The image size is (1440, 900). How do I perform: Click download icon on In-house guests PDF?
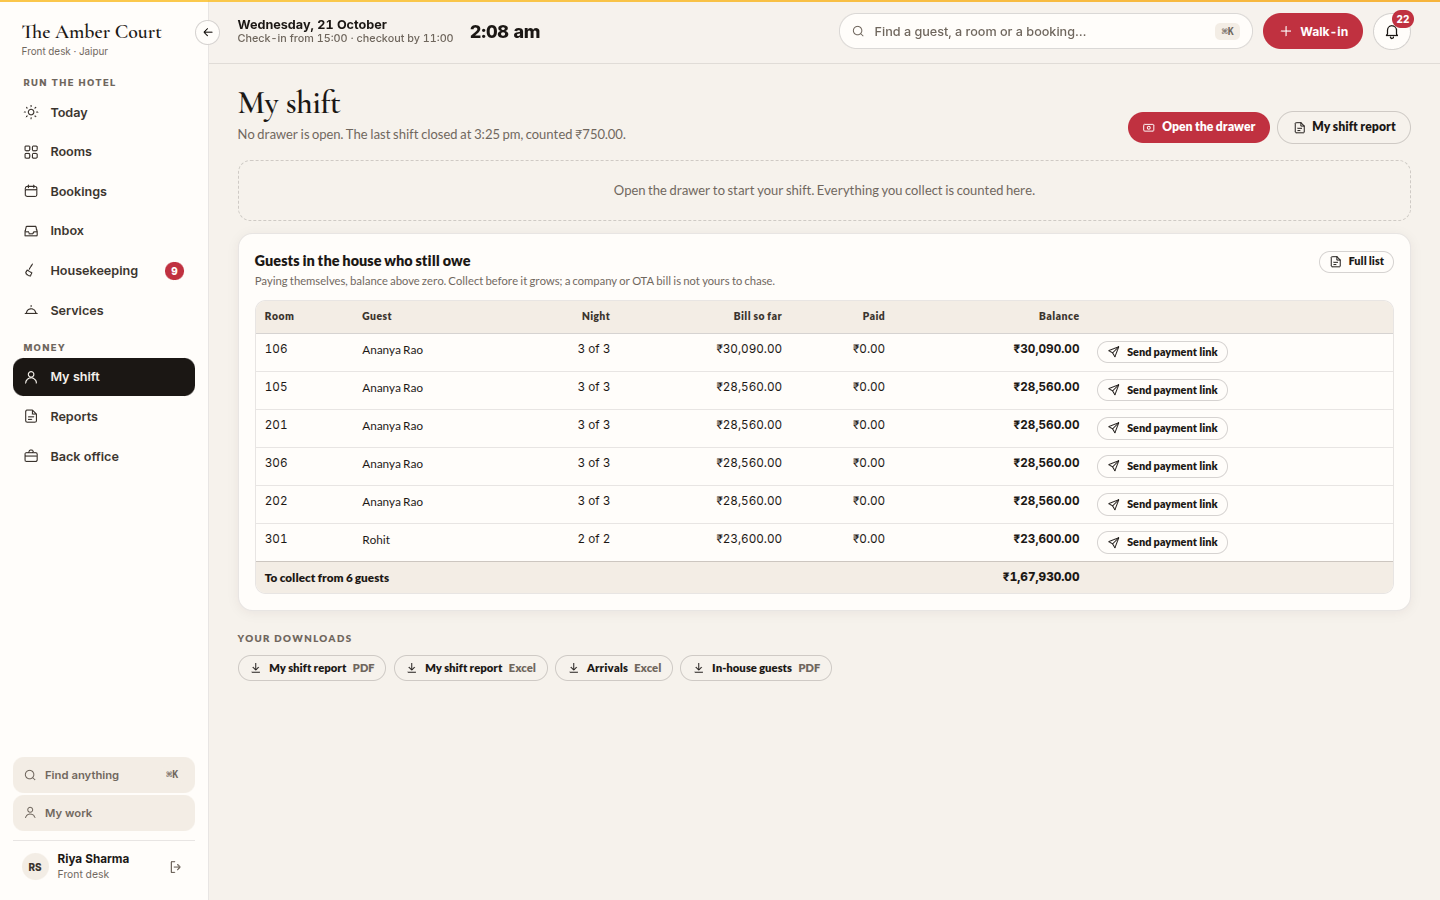tap(699, 668)
